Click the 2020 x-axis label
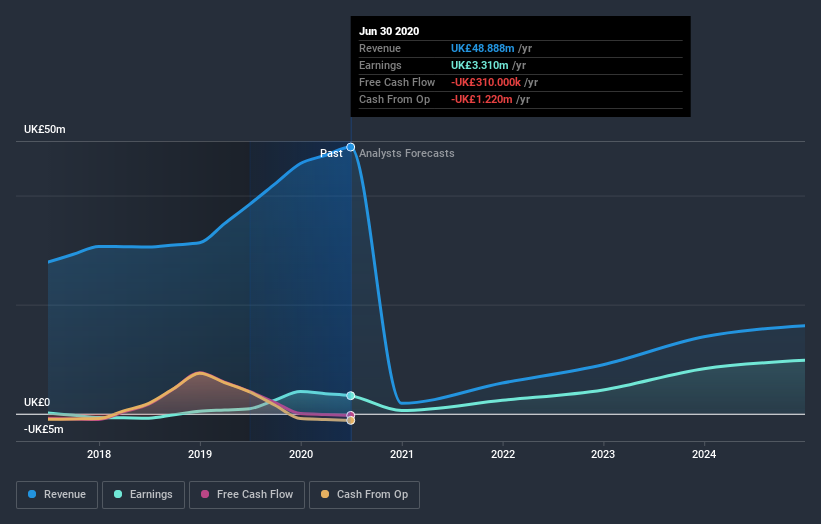Screen dimensions: 821x524 point(301,454)
